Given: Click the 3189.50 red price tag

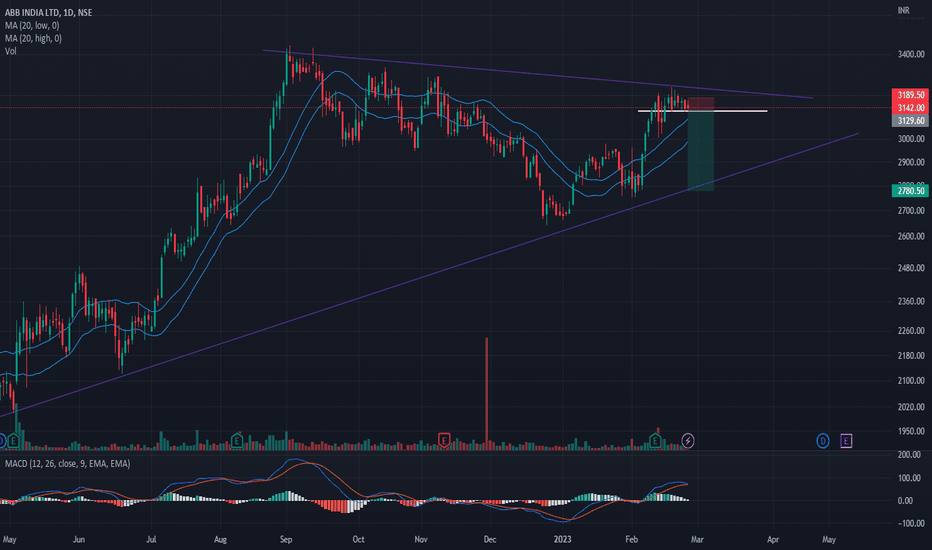Looking at the screenshot, I should click(x=911, y=95).
